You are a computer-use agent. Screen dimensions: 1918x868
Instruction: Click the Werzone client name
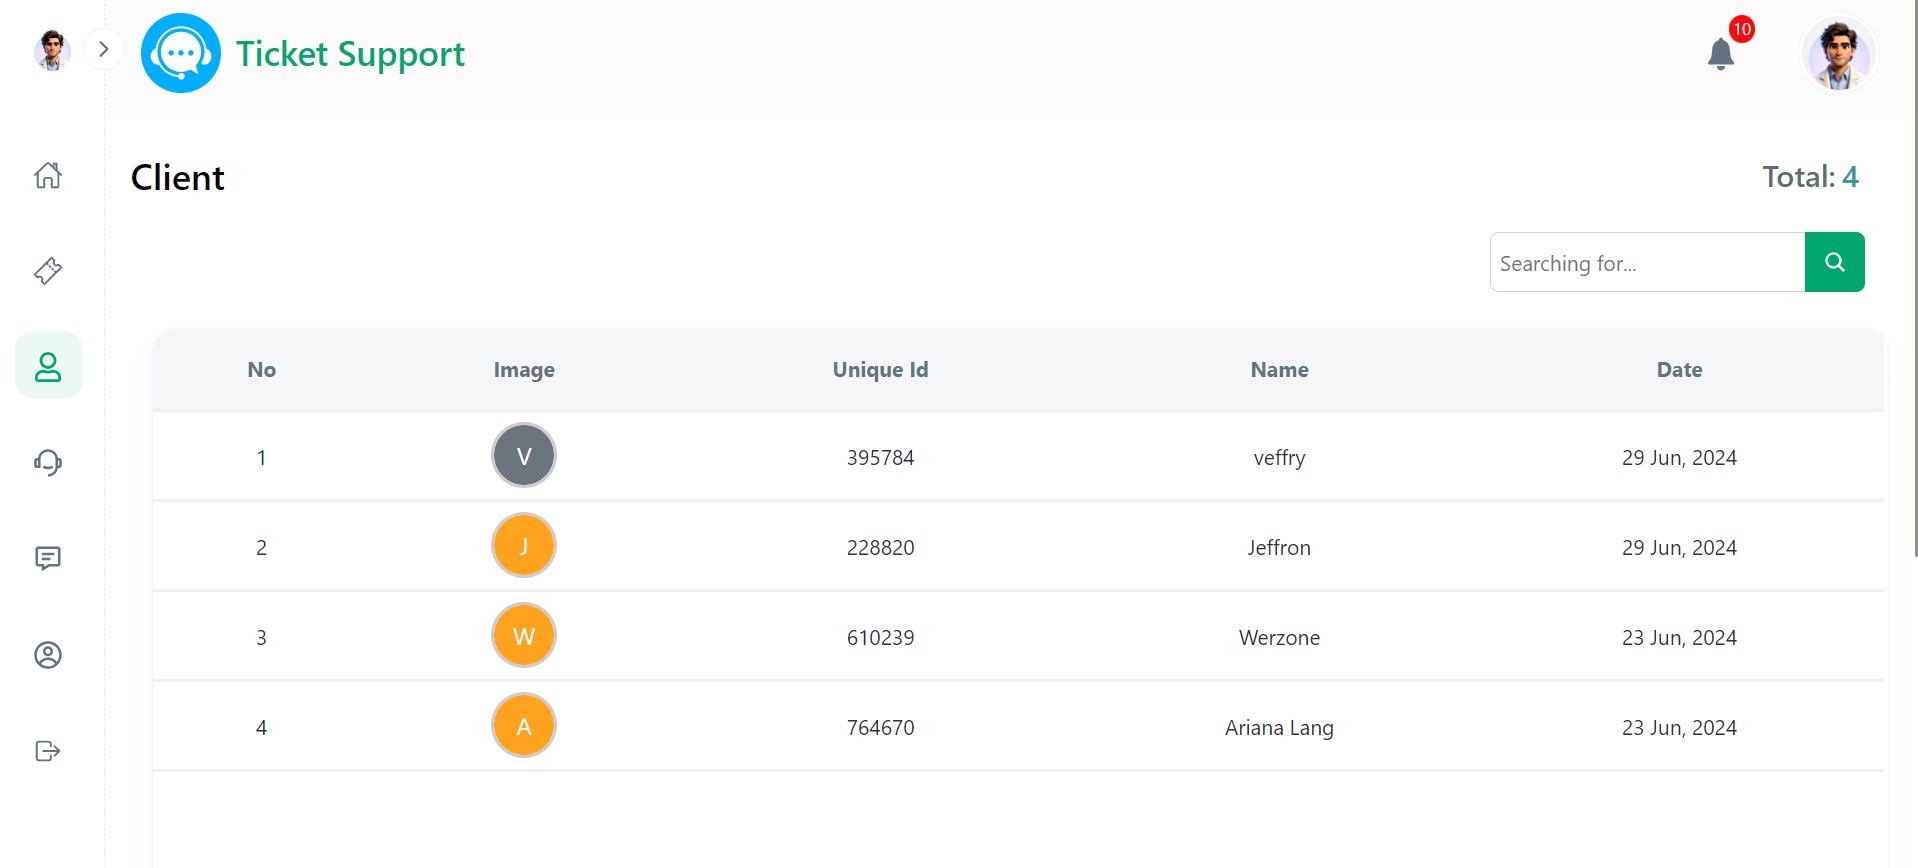click(x=1279, y=638)
